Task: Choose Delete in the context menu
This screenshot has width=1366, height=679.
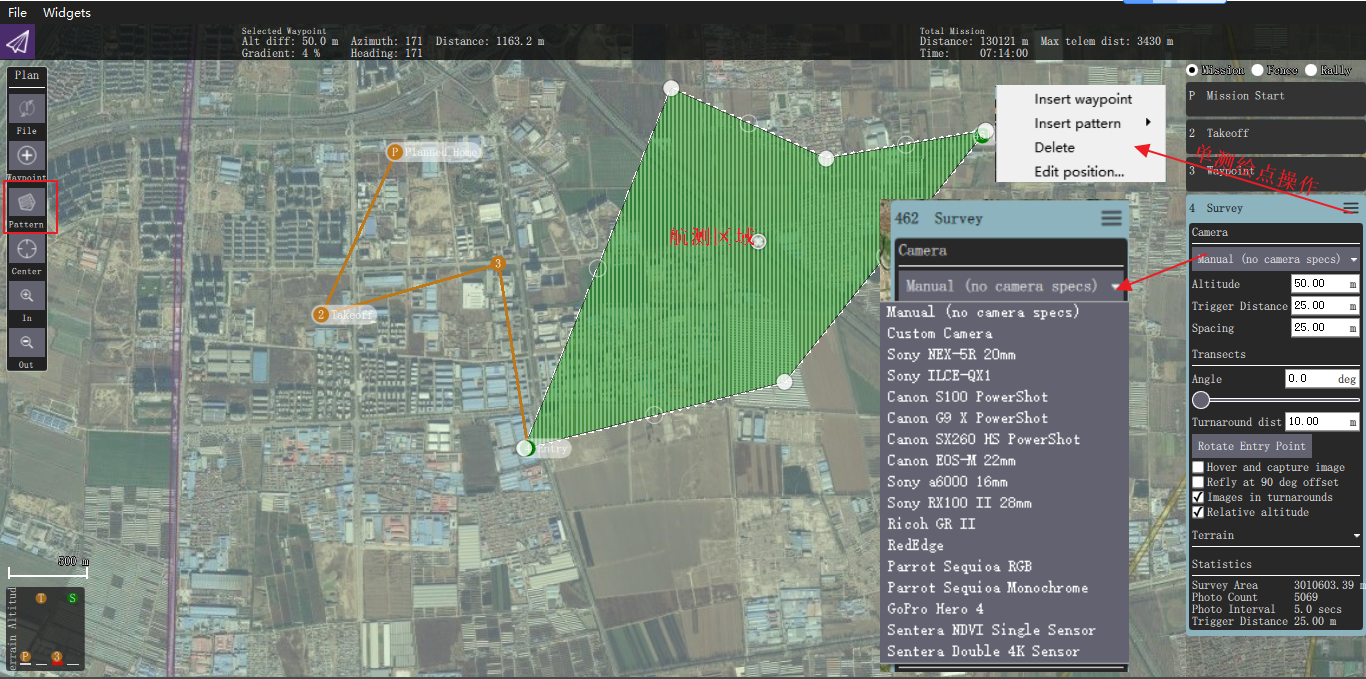Action: click(1054, 147)
